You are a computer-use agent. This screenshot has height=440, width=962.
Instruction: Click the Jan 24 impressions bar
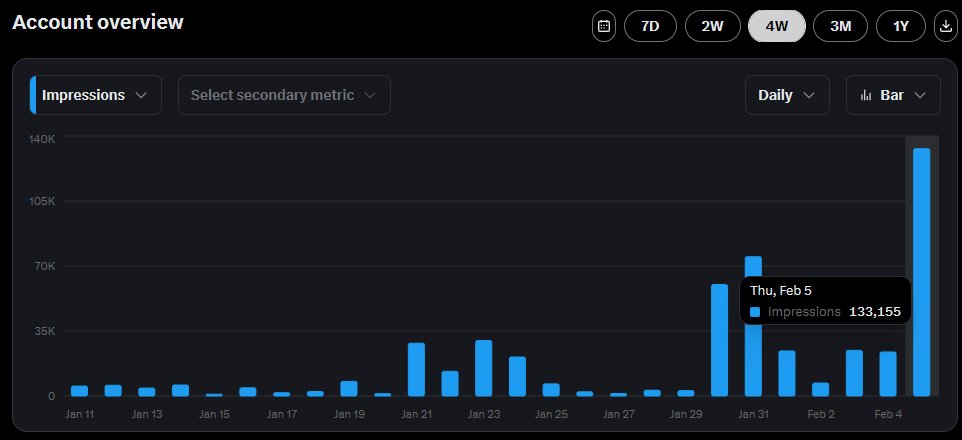pos(517,376)
